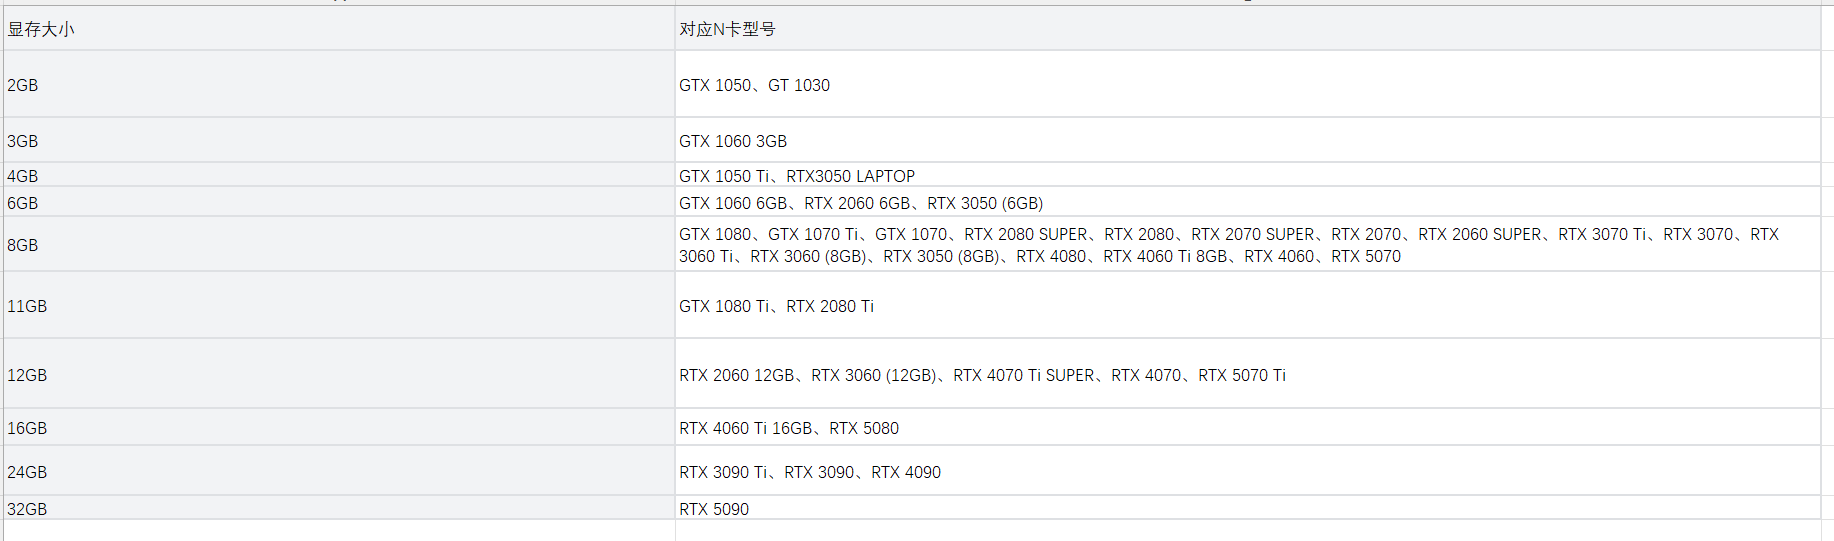Screen dimensions: 1834x541
Task: Select the cell with RTX3050 LAPTOP
Action: (x=1248, y=175)
